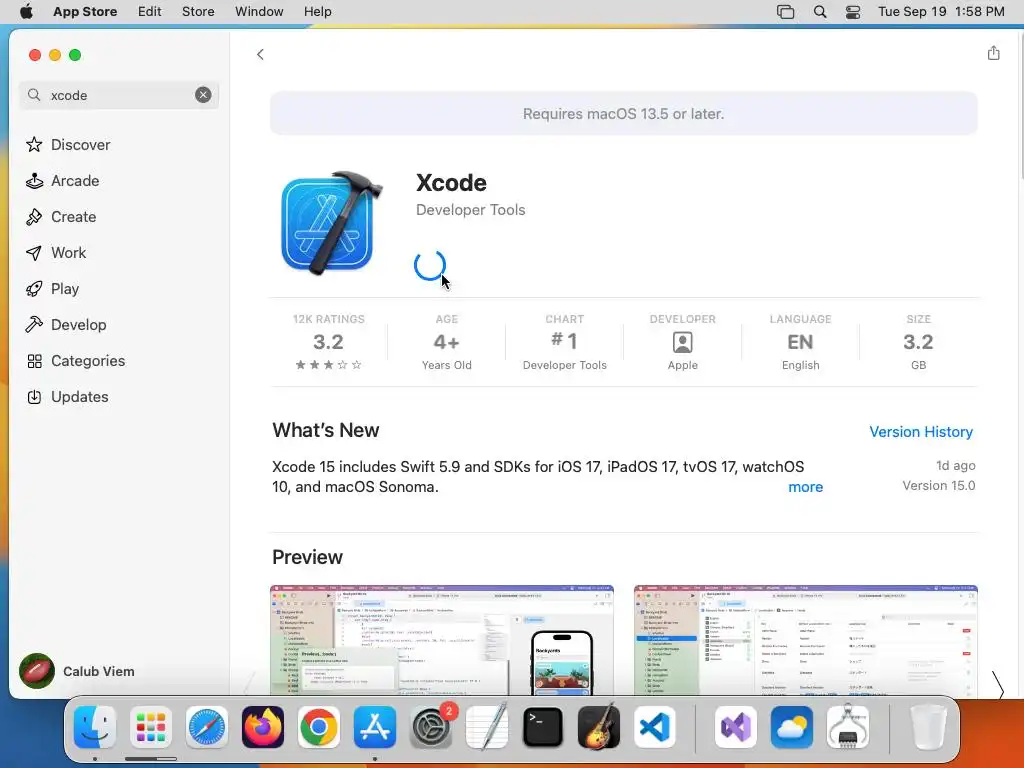Click App Store icon in the Dock
The image size is (1024, 768).
tap(375, 727)
